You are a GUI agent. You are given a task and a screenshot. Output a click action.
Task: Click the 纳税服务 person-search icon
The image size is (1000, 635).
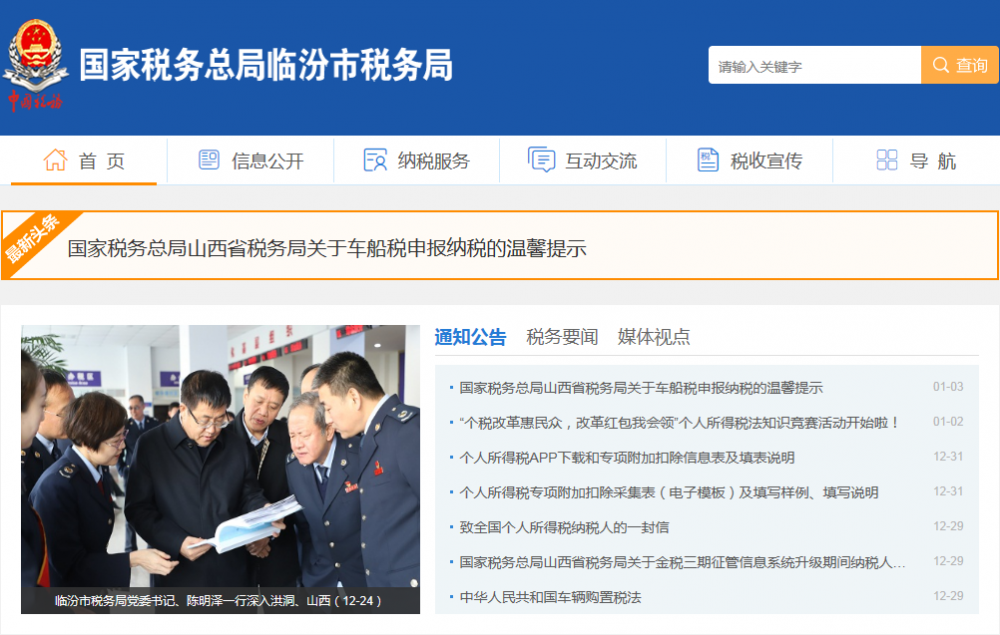[375, 160]
